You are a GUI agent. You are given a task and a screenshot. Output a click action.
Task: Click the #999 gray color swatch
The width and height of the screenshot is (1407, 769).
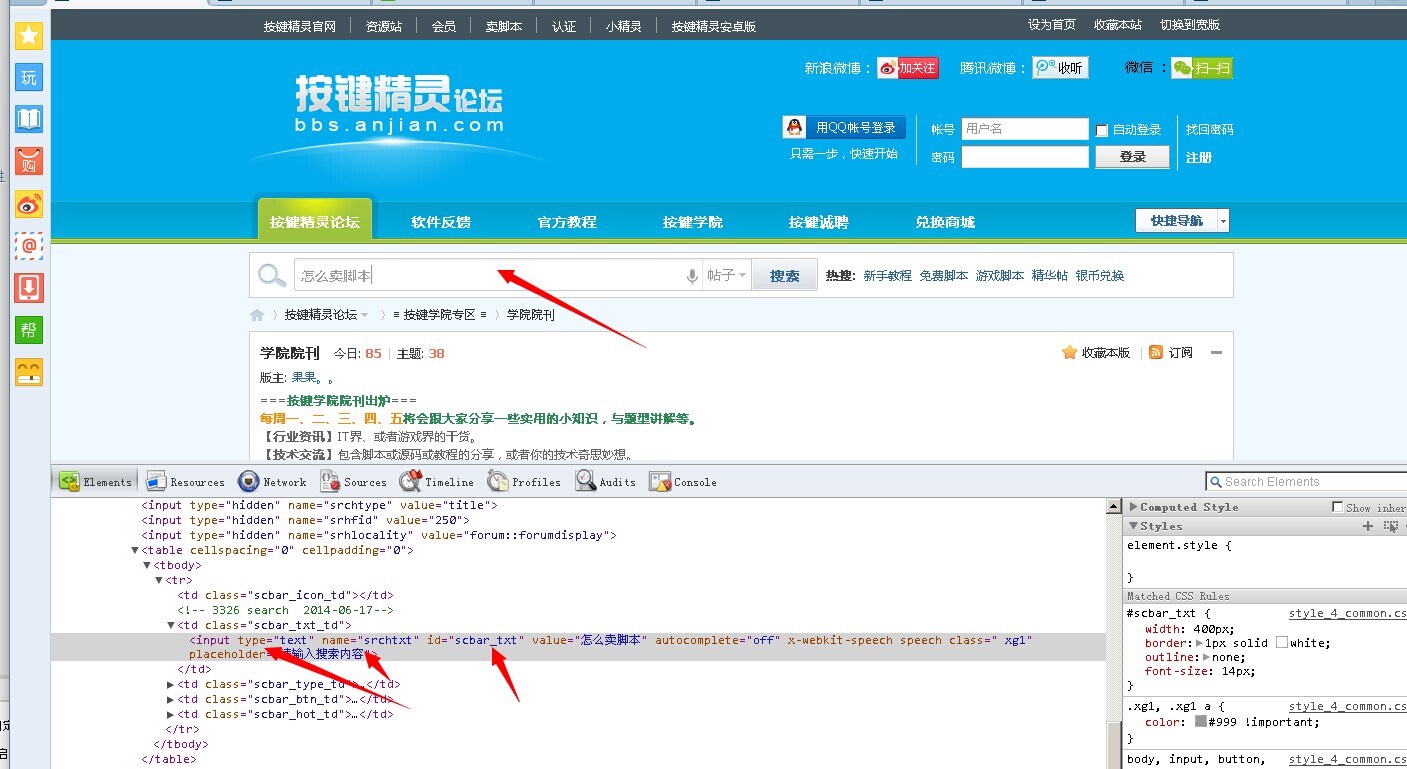point(1201,722)
